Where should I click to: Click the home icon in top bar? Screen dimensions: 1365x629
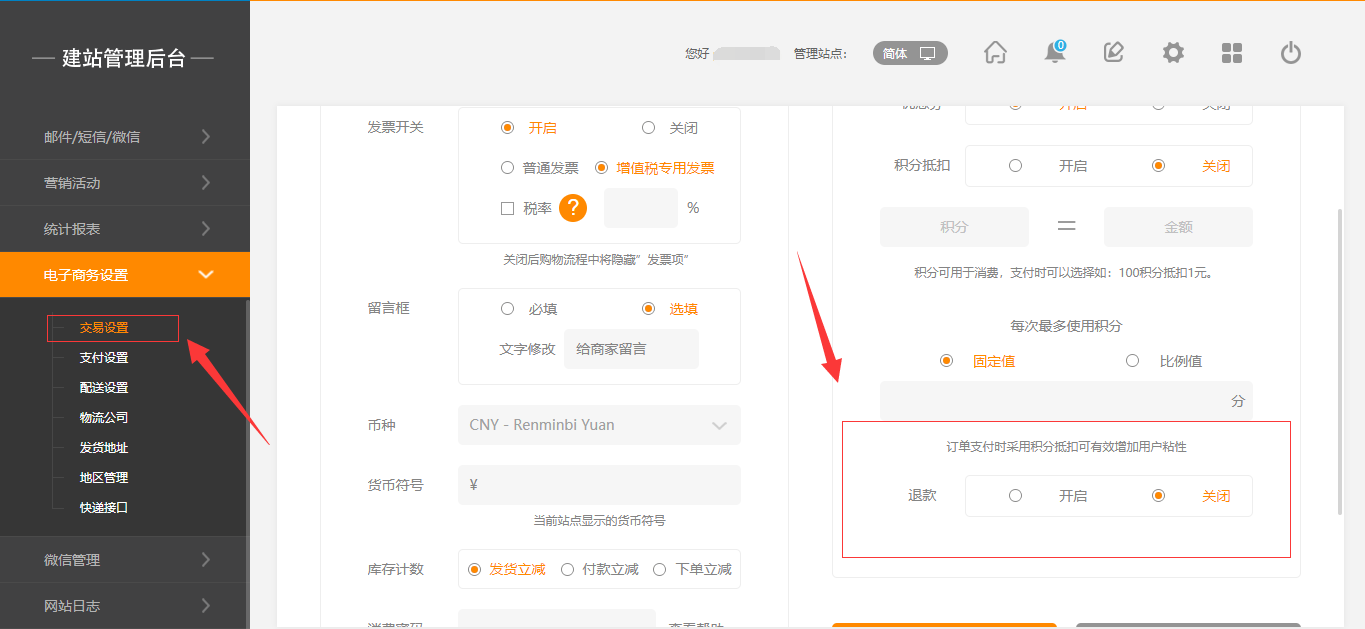point(995,53)
